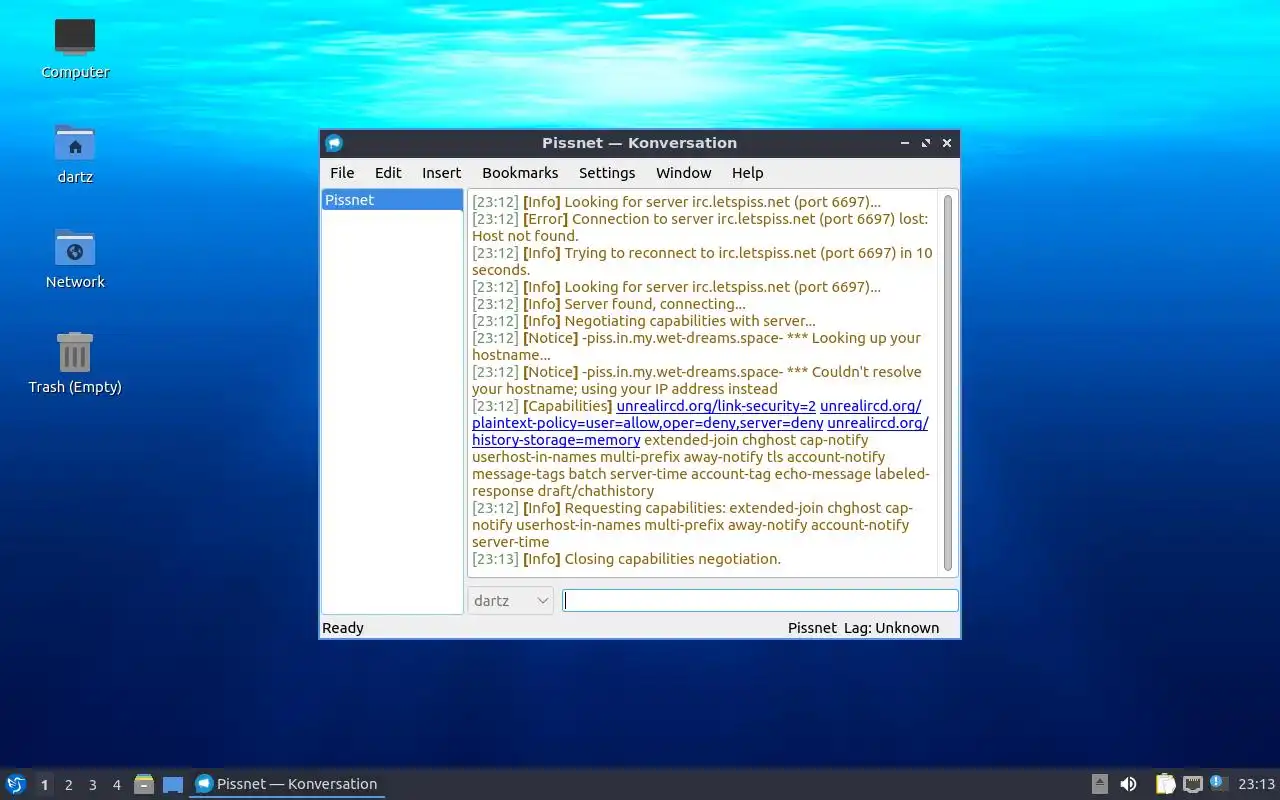Click the clipboard tray icon
The image size is (1280, 800).
click(x=1165, y=784)
